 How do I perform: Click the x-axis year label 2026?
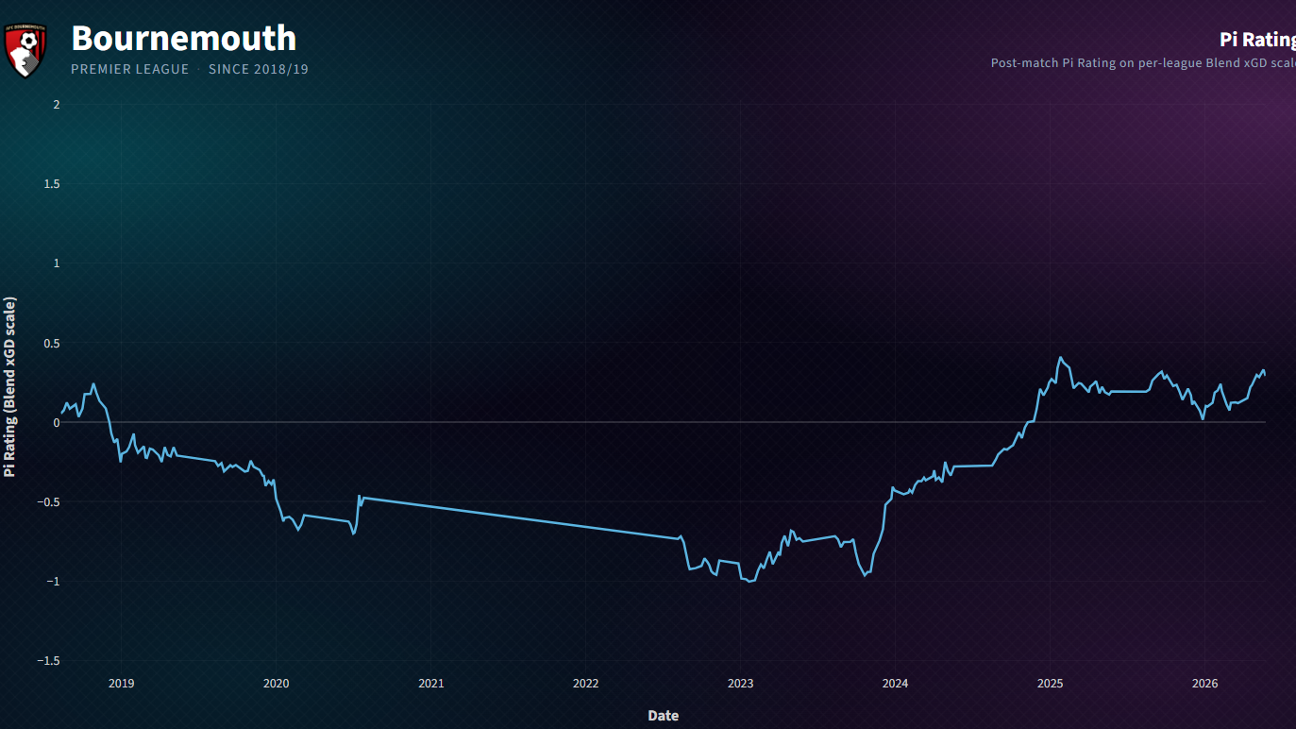(1205, 684)
